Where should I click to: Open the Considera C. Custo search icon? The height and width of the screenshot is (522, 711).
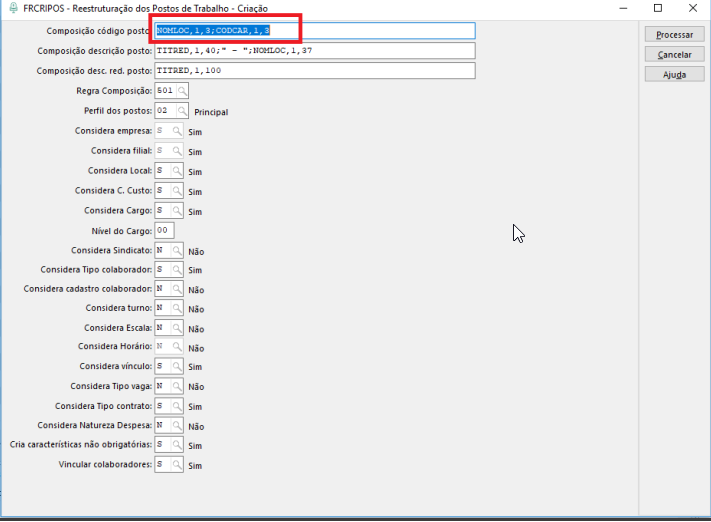click(177, 190)
